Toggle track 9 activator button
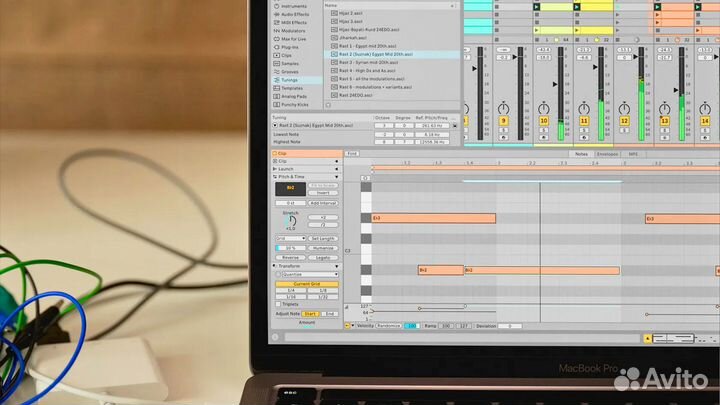The width and height of the screenshot is (720, 405). click(503, 121)
